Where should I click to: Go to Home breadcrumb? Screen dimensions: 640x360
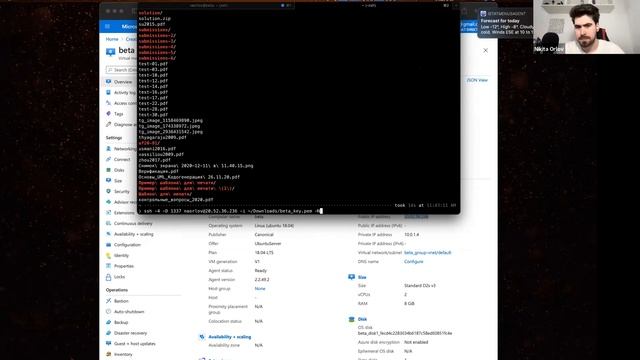pos(112,39)
